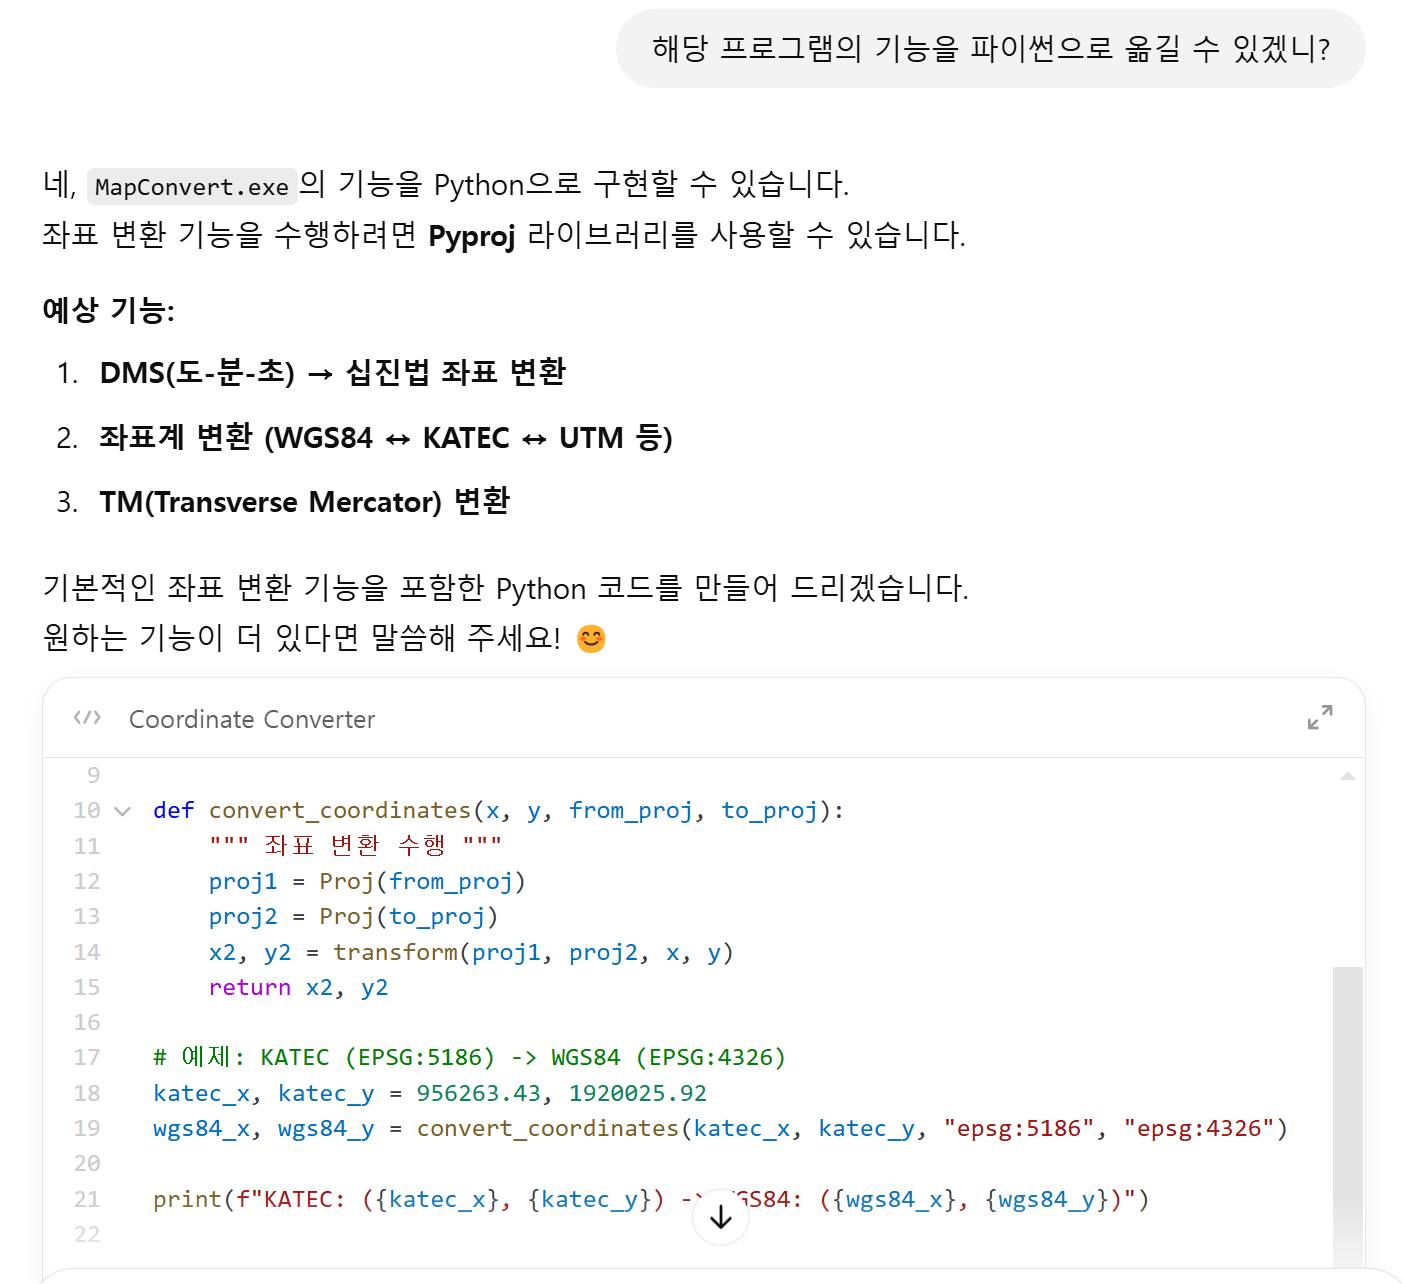Click the 예상 기능 heading
Screen dimensions: 1403x1284
coord(108,310)
